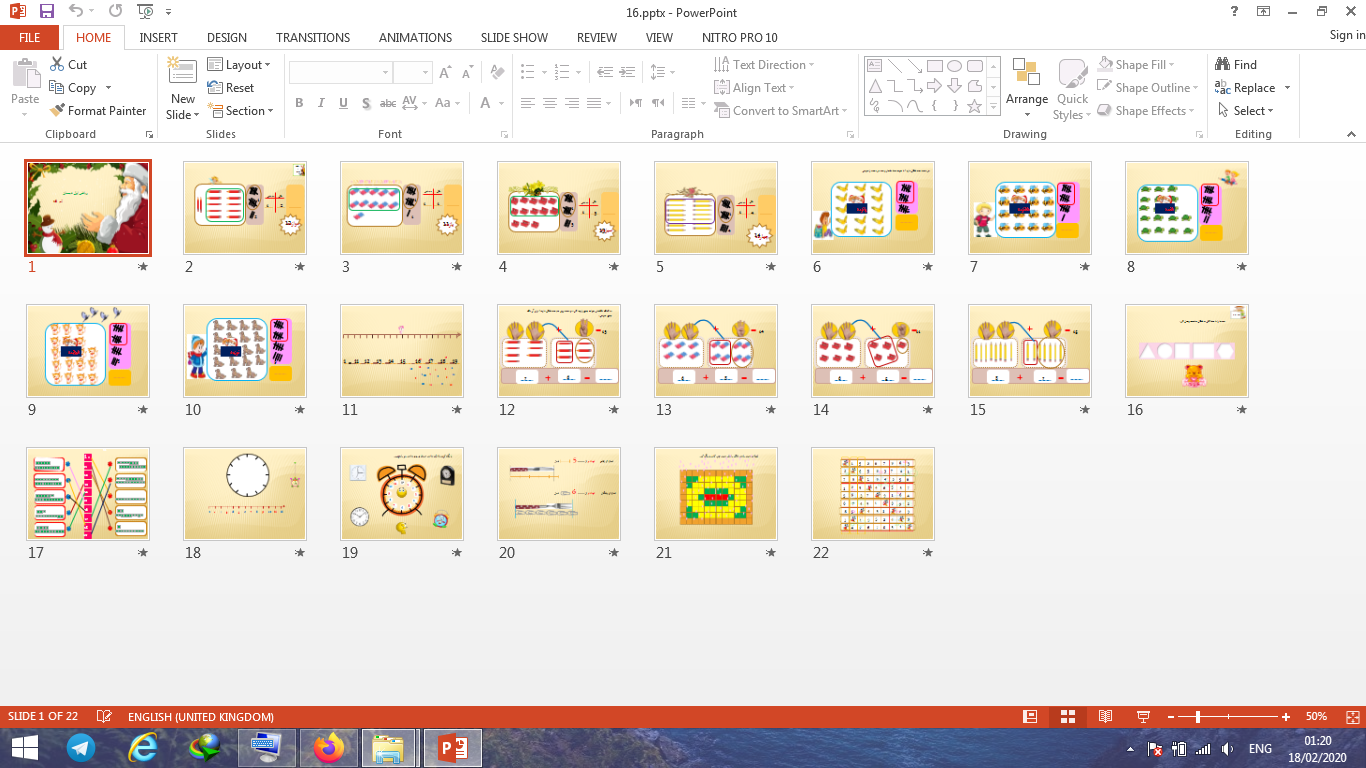Click the Save icon in quick access toolbar
1366x768 pixels.
click(x=47, y=11)
